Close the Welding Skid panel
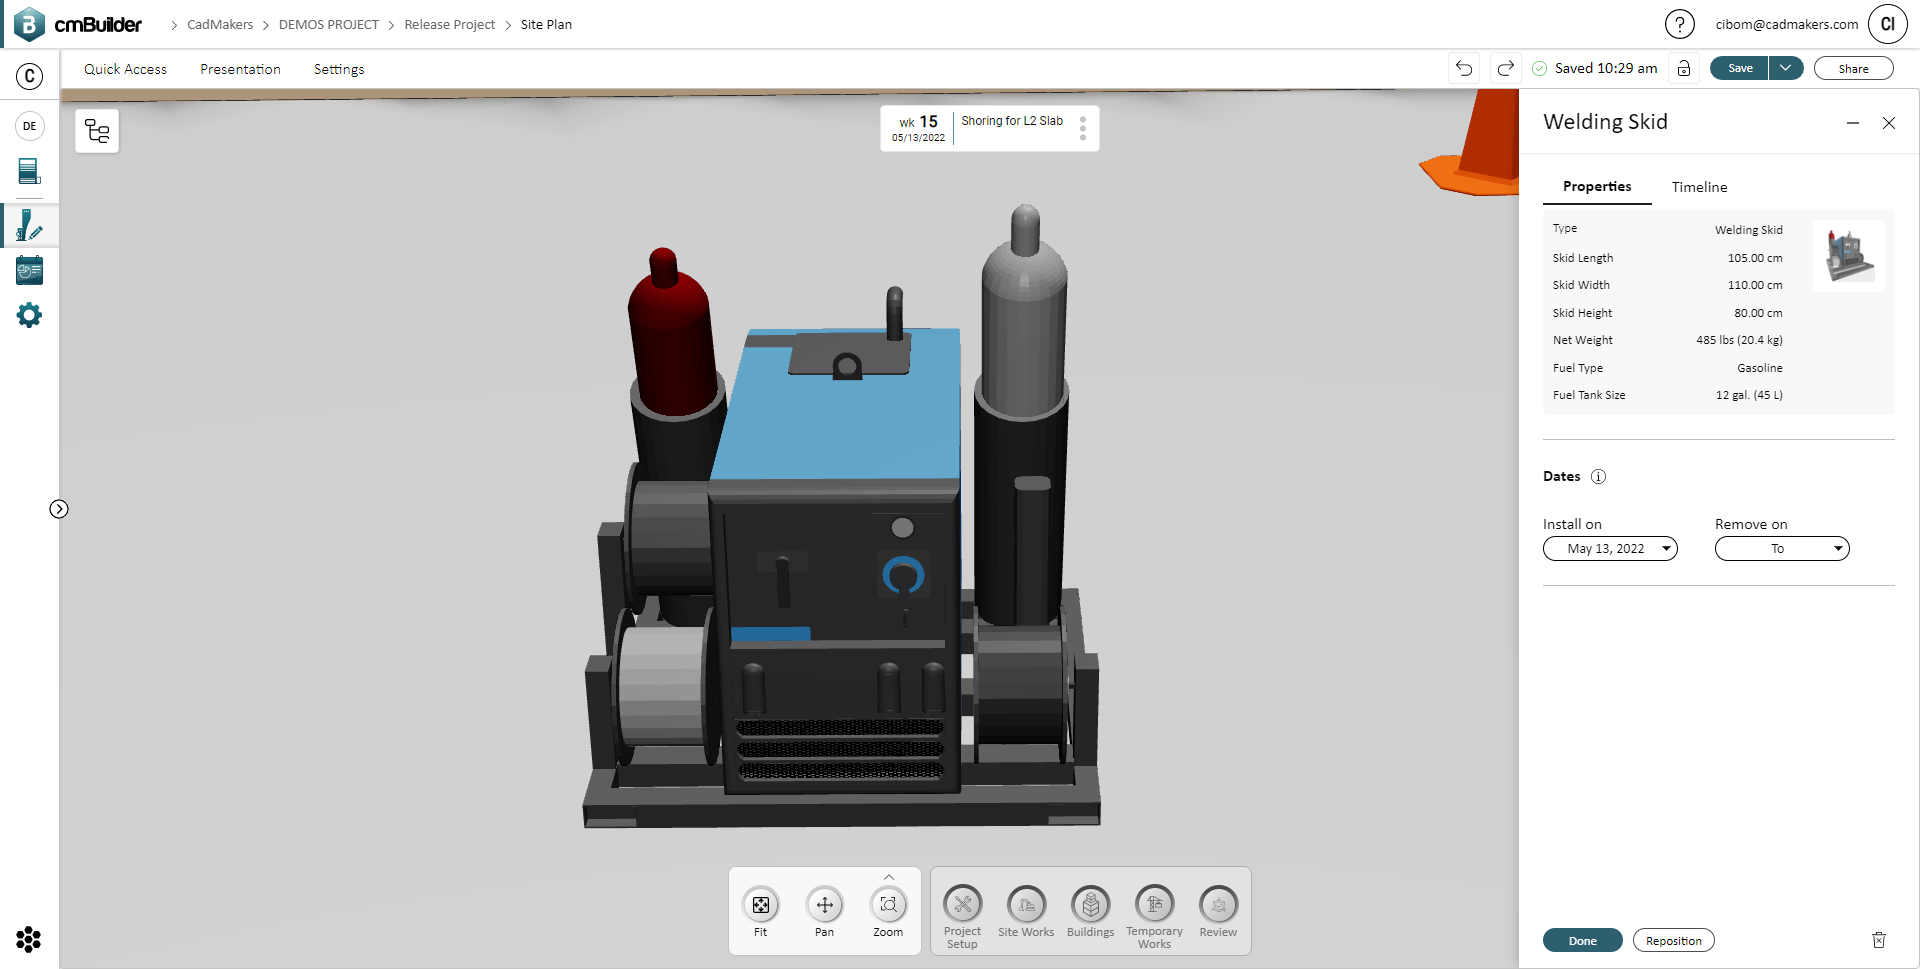 [1889, 123]
